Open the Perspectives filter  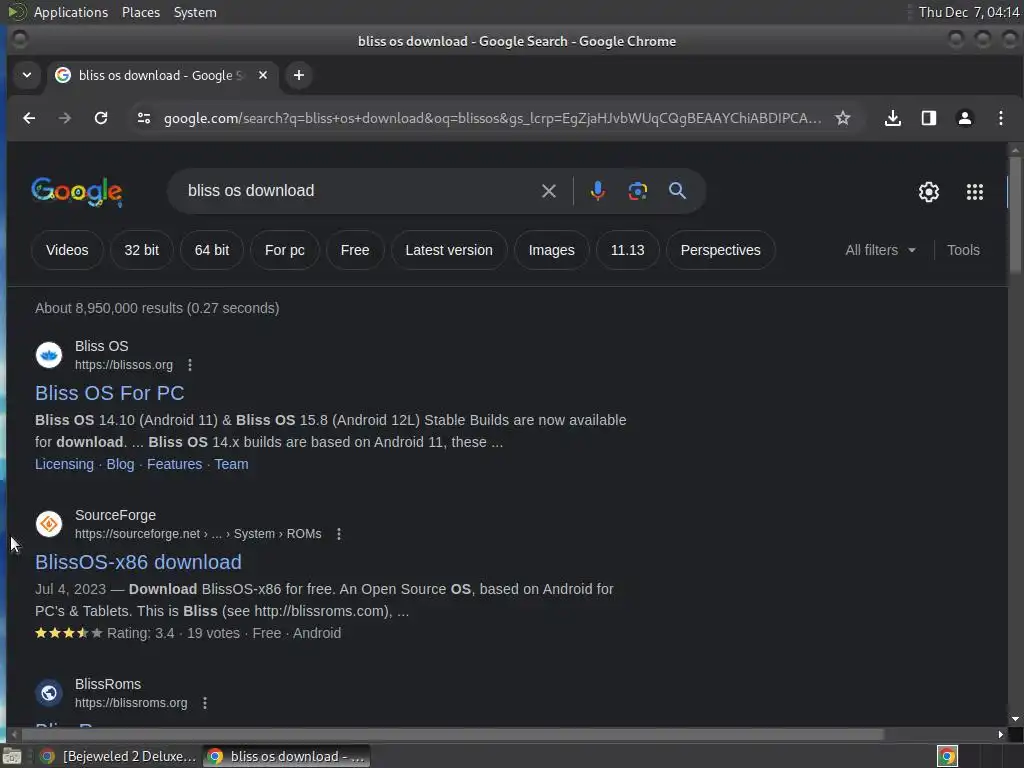(720, 250)
